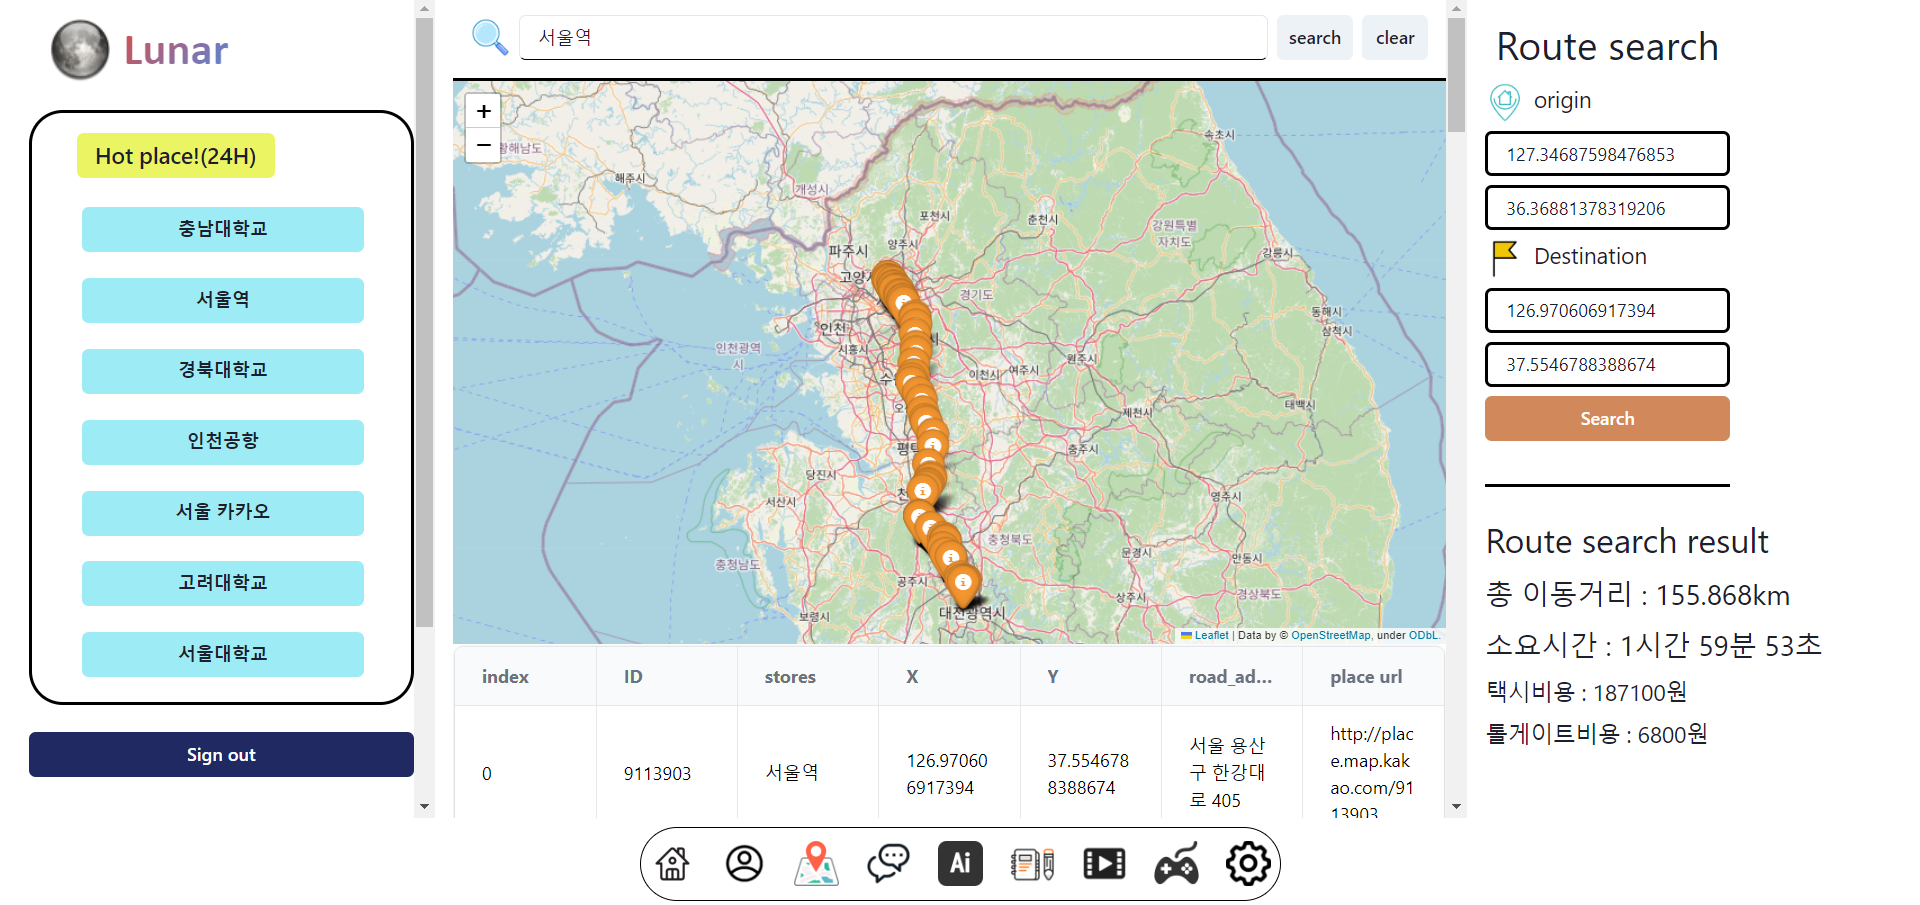Edit the origin longitude field
1920x905 pixels.
[1607, 154]
